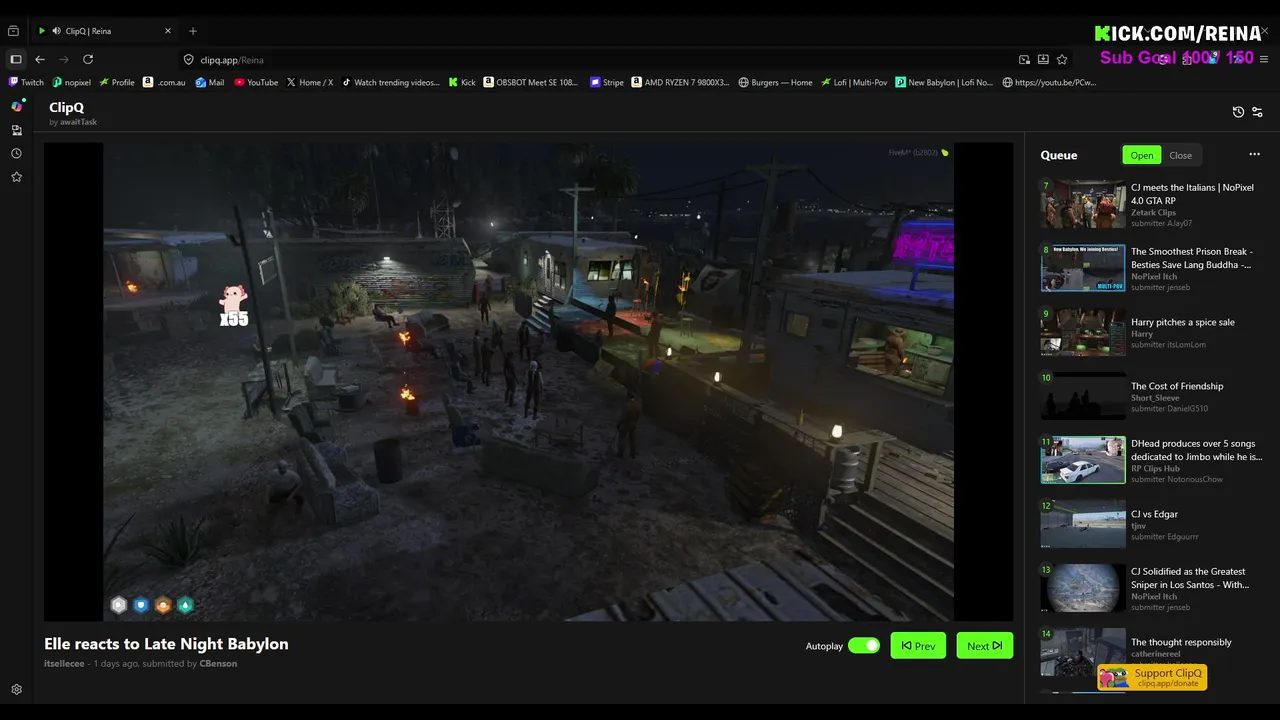1280x720 pixels.
Task: Open AMD RYZEN 7 9800X3 bookmark
Action: coord(680,82)
